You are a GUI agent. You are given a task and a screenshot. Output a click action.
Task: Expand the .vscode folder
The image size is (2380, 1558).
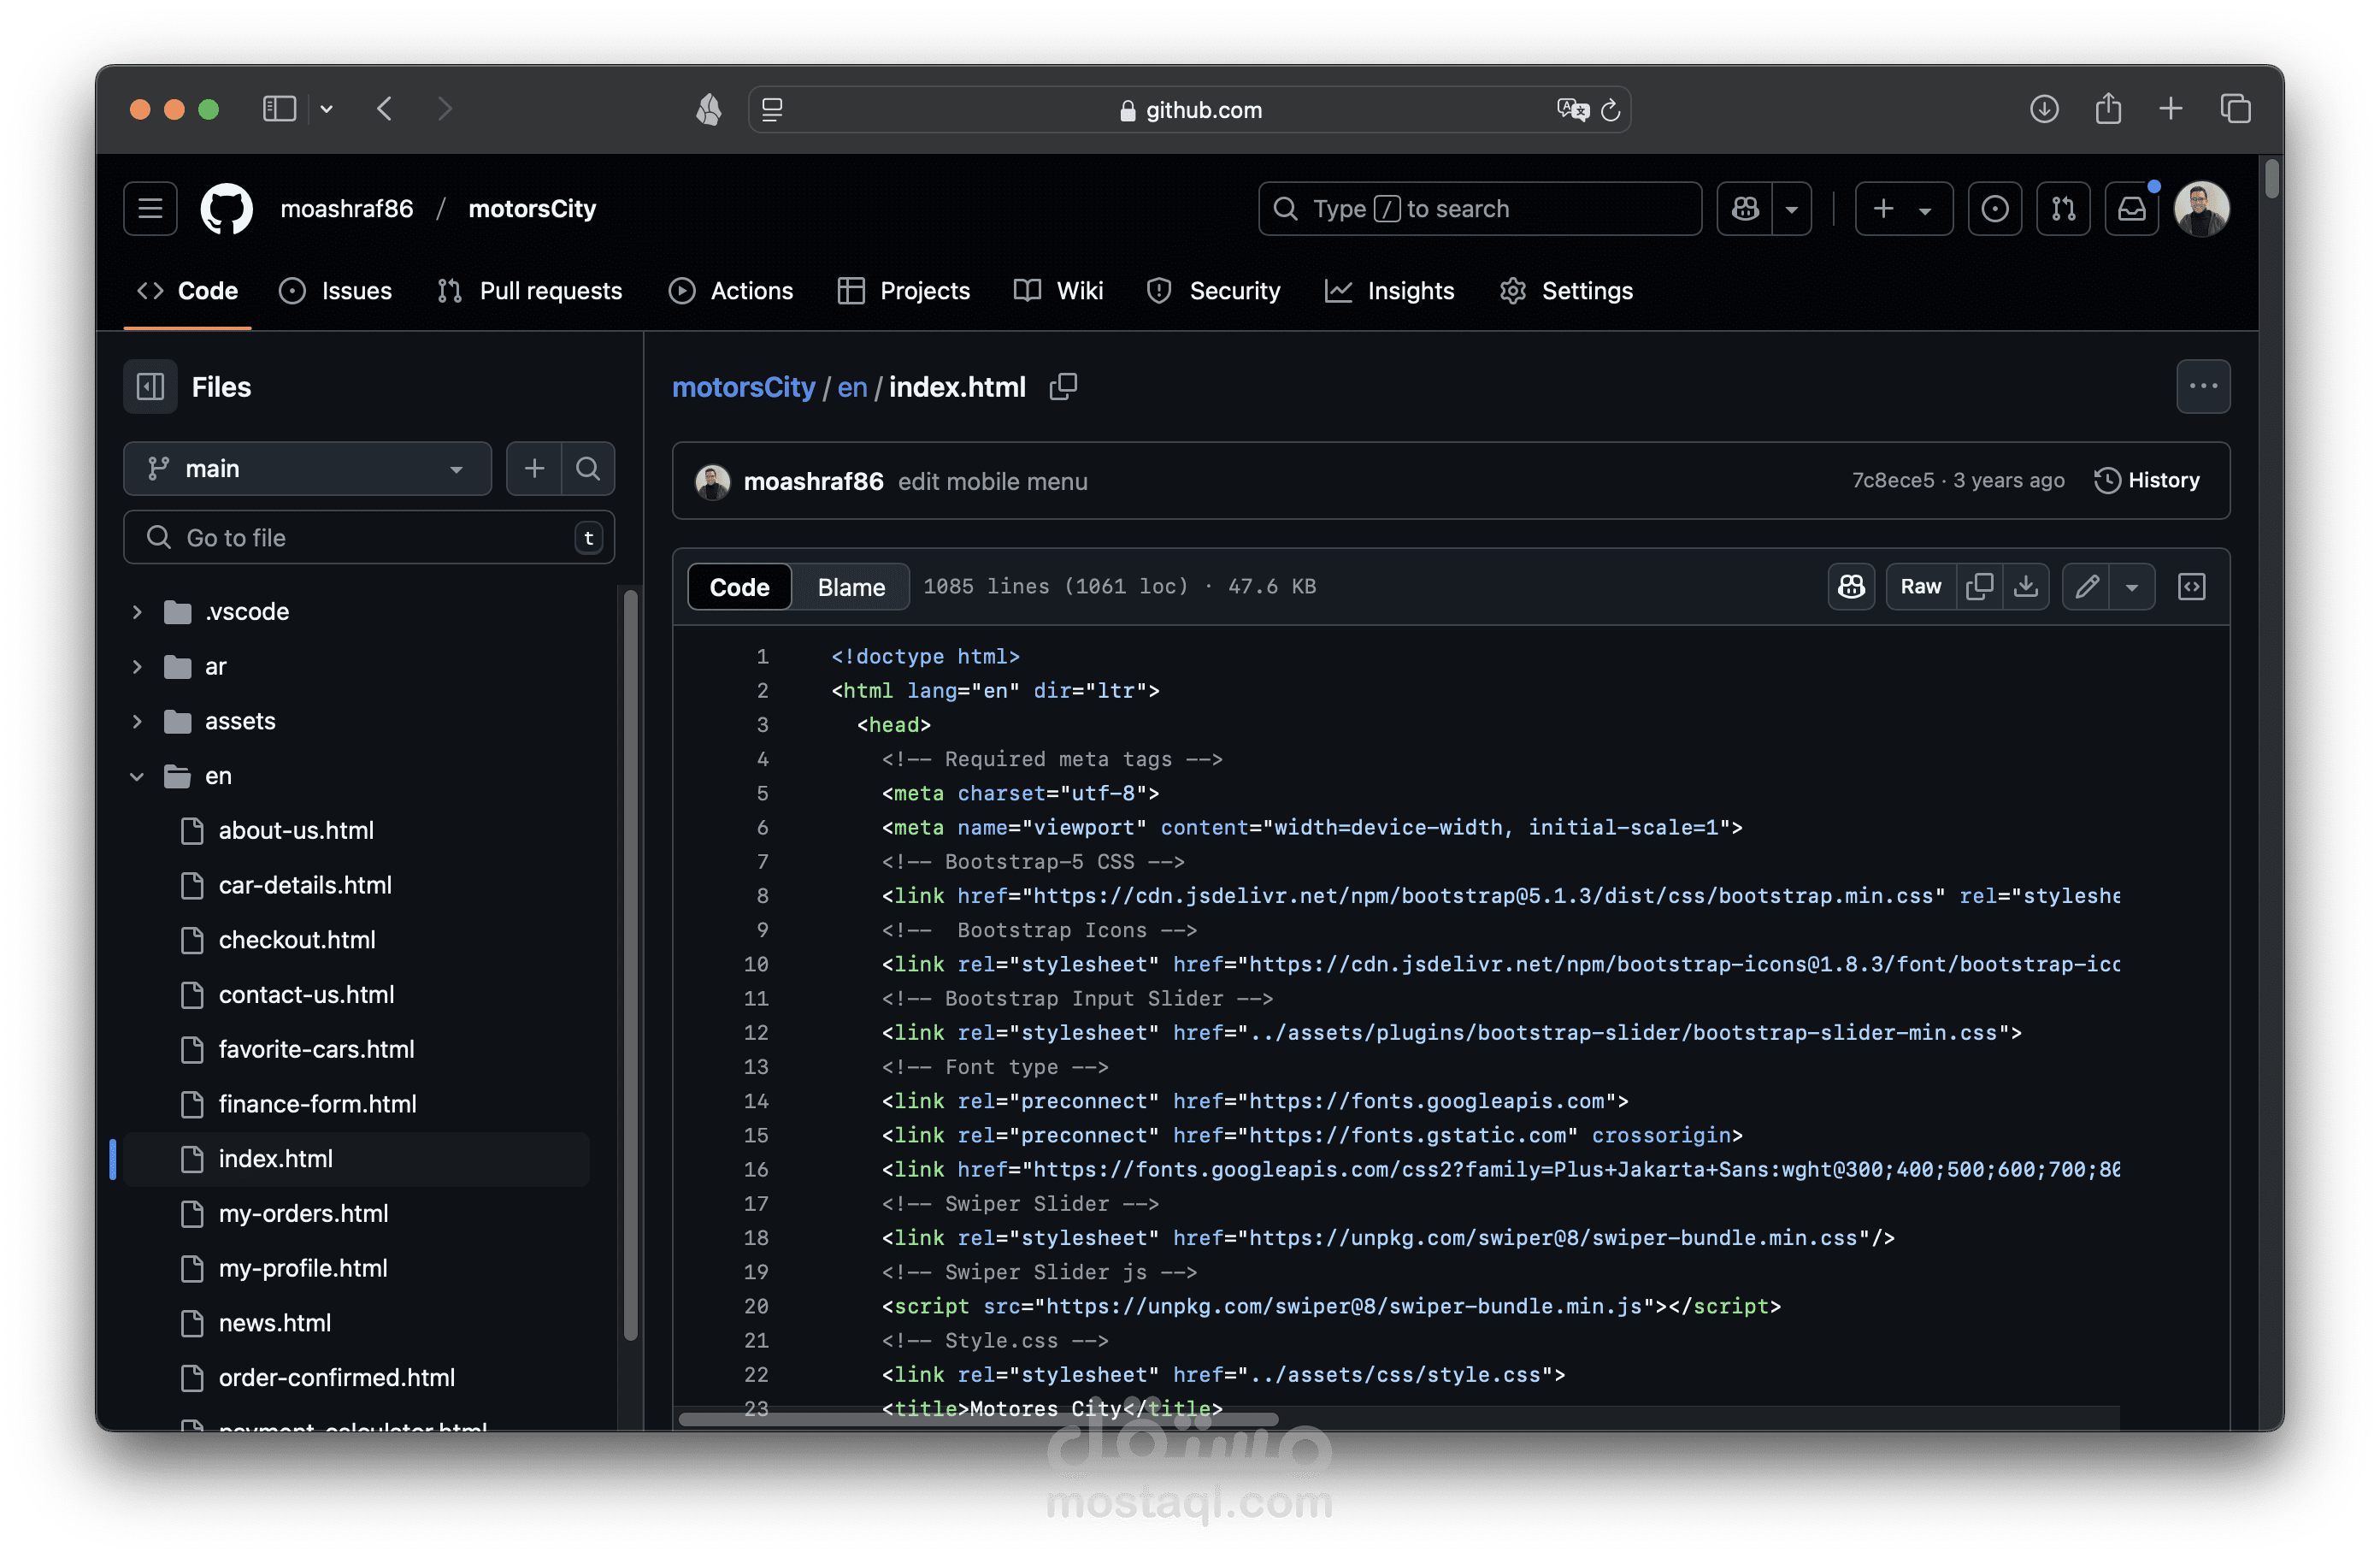click(137, 612)
